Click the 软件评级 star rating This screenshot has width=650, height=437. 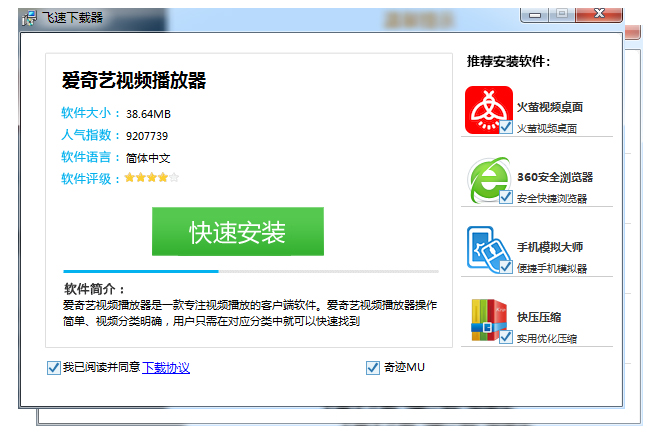(151, 178)
